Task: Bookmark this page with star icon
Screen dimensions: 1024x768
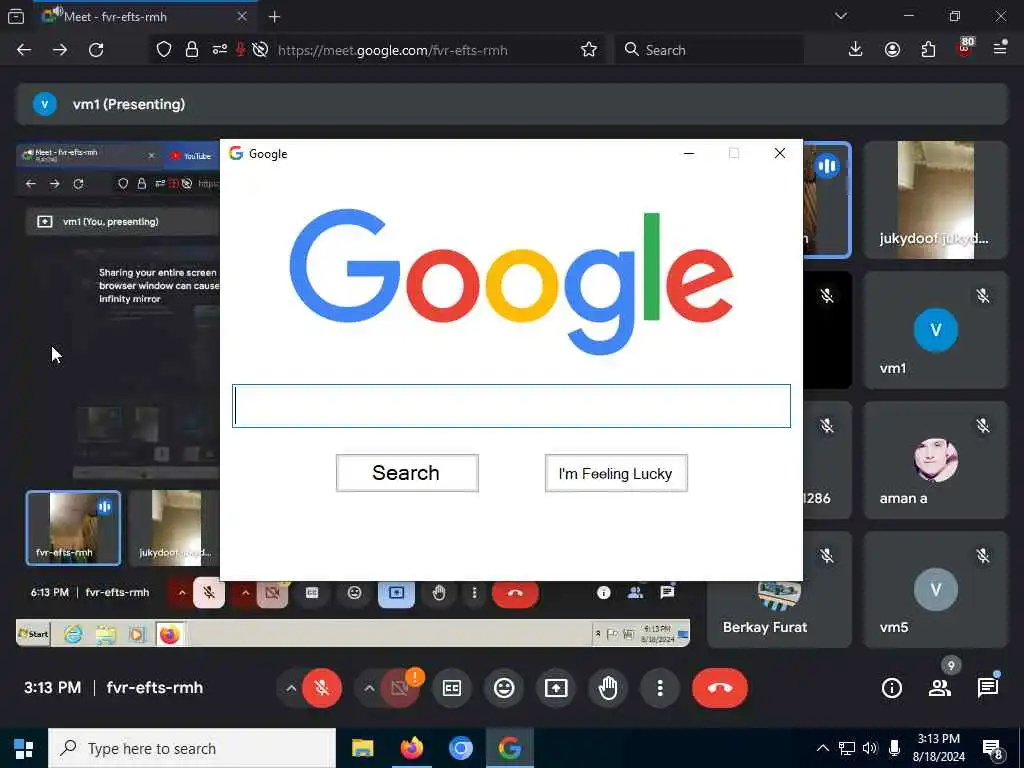Action: [x=588, y=50]
